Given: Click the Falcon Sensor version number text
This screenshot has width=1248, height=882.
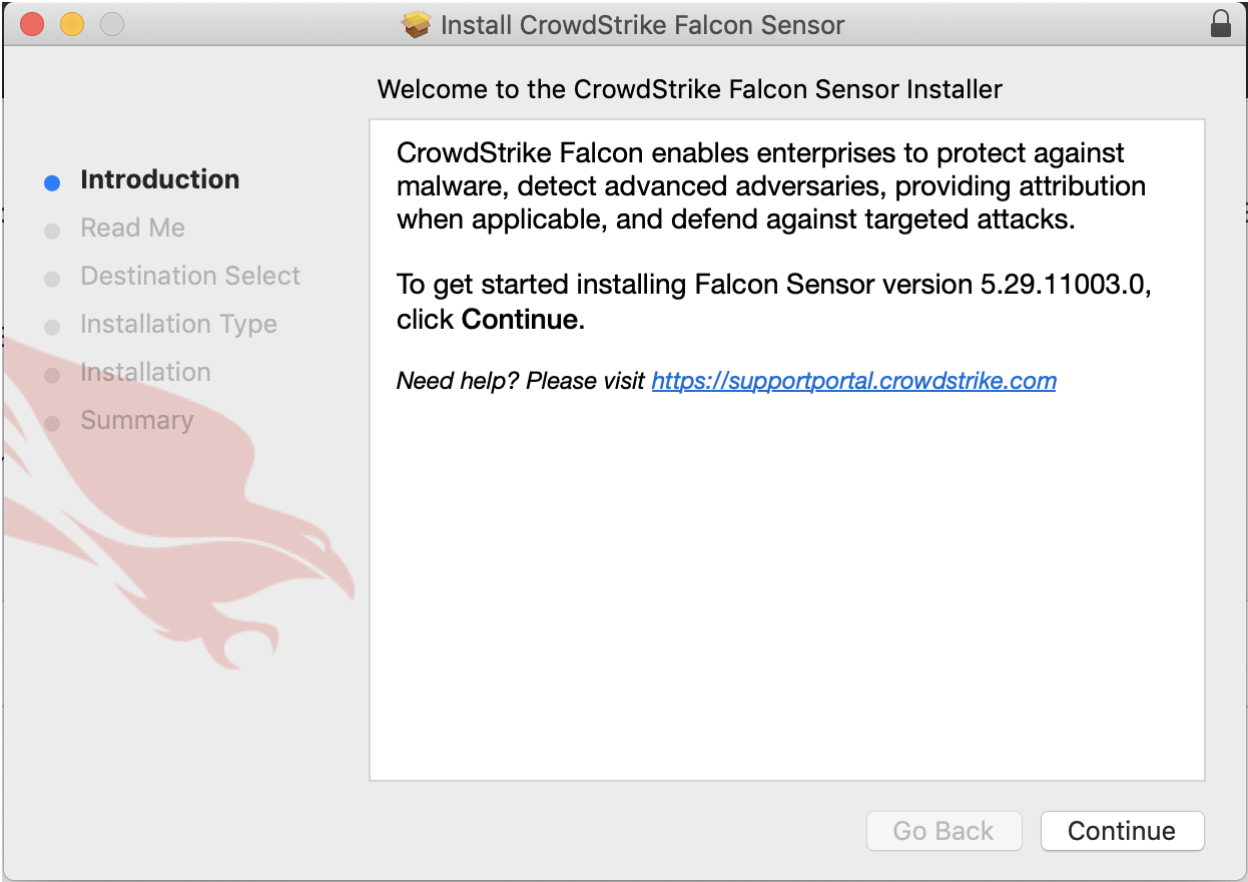Looking at the screenshot, I should (x=1062, y=285).
